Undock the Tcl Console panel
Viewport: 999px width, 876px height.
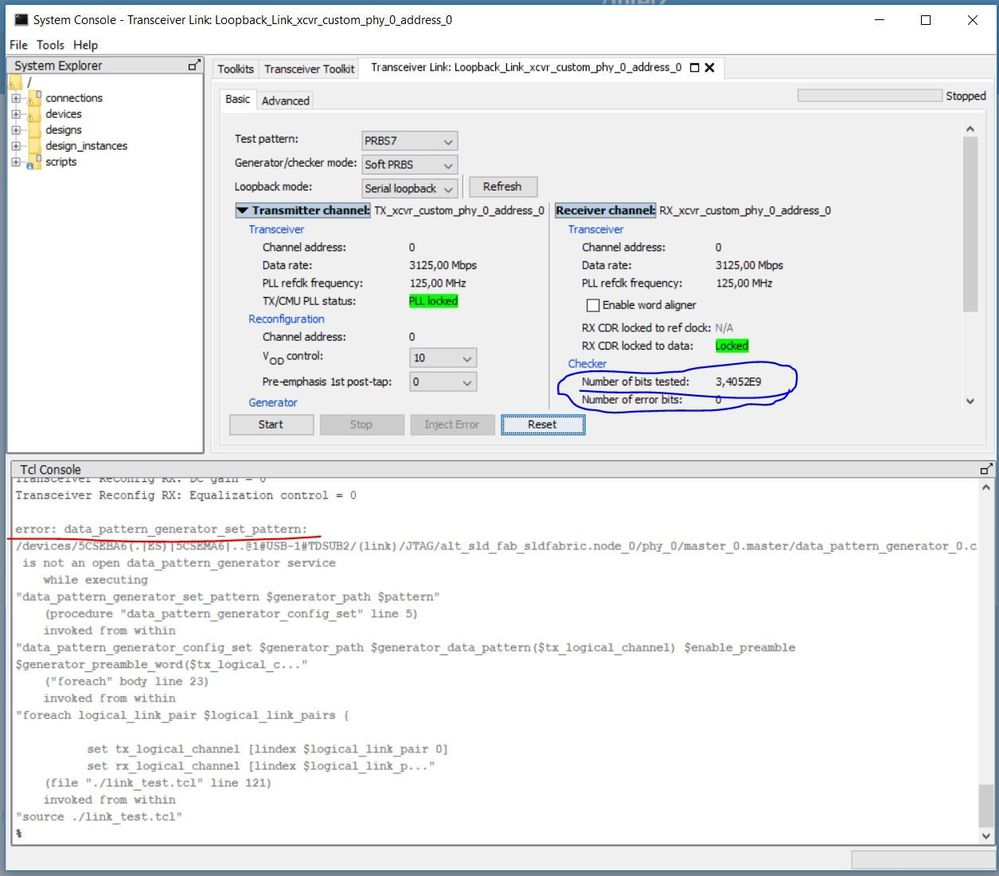[x=986, y=470]
